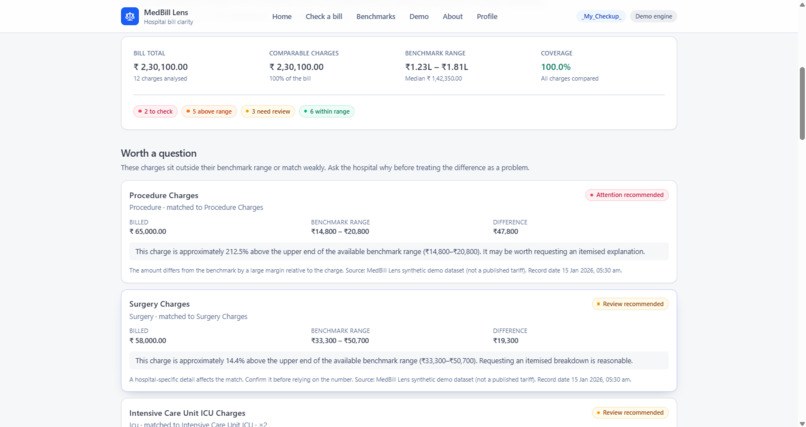Click the 'Worth a question' heading
The height and width of the screenshot is (427, 806).
click(158, 153)
